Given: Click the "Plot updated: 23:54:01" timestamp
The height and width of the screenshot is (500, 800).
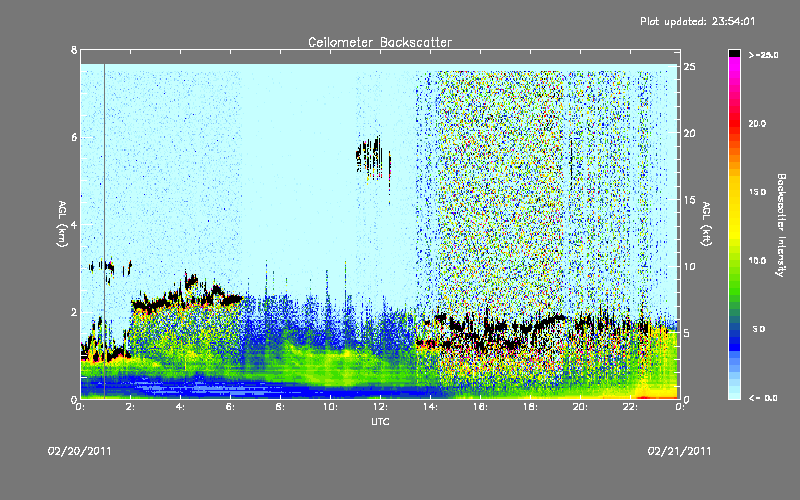Looking at the screenshot, I should 697,21.
